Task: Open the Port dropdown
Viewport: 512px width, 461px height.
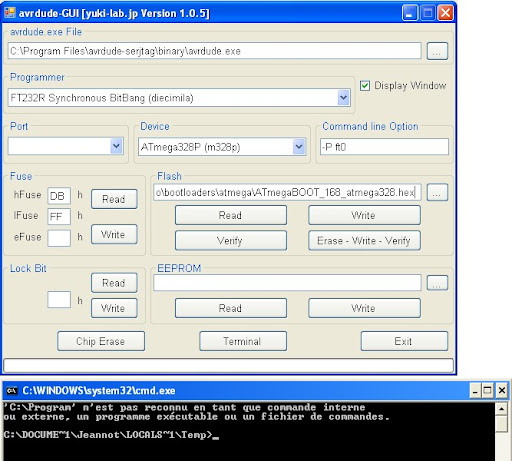Action: pyautogui.click(x=116, y=146)
